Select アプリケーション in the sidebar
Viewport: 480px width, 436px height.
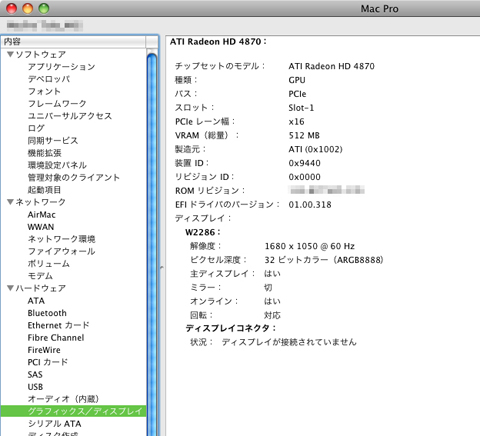[62, 67]
